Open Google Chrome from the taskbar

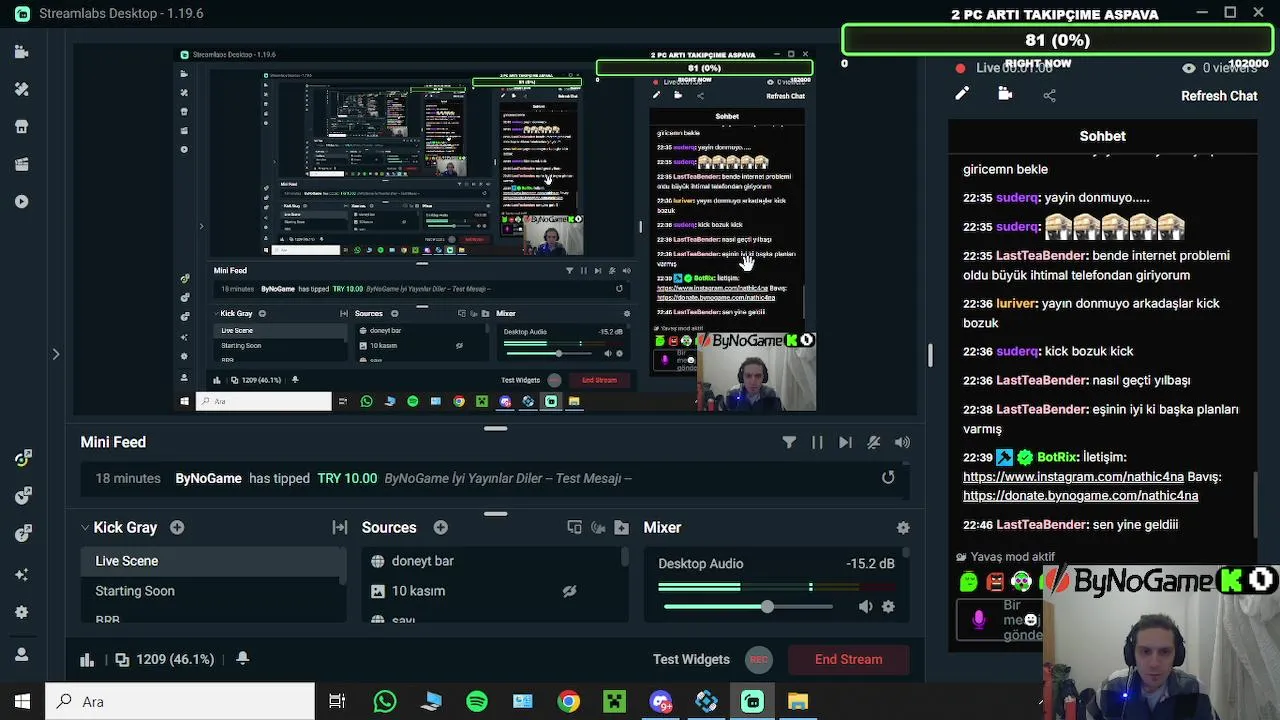[x=568, y=701]
